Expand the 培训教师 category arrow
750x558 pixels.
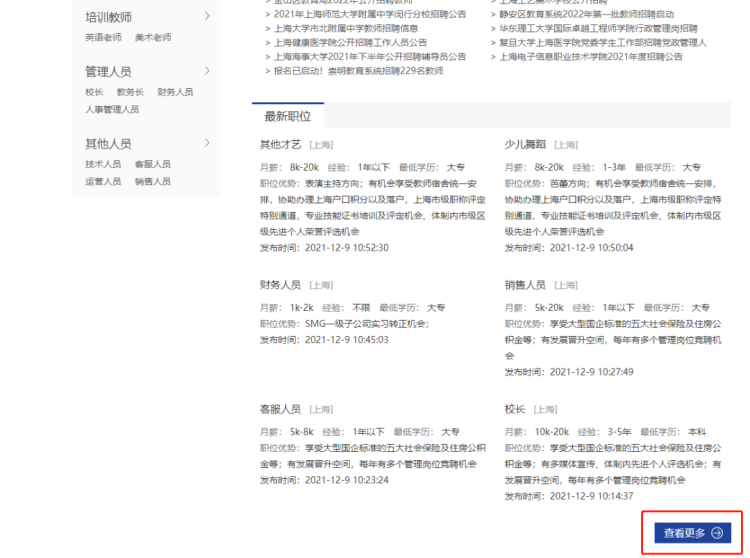click(207, 16)
